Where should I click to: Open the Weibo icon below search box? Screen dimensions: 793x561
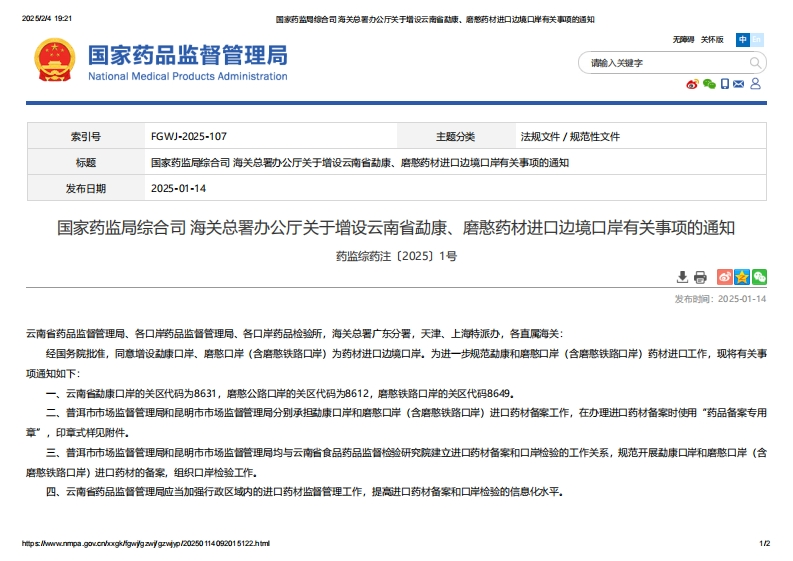[x=691, y=84]
